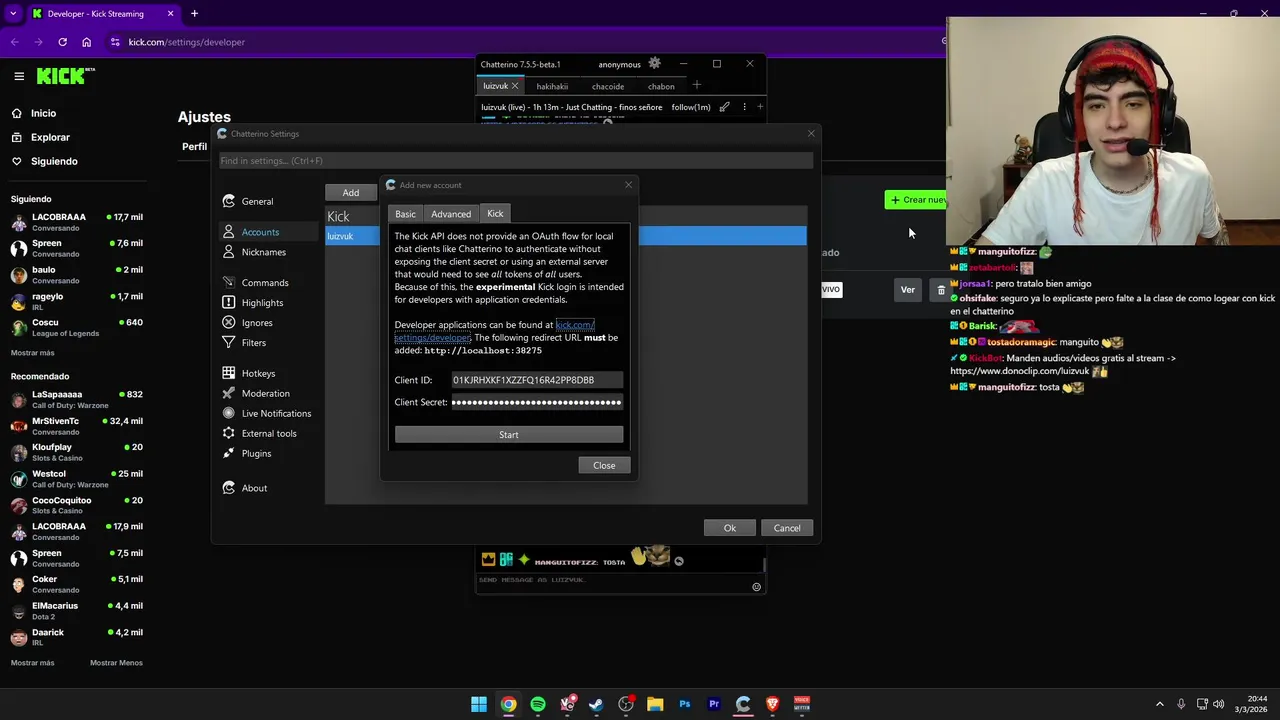Open Explorar in Kick sidebar
Viewport: 1280px width, 720px height.
[x=50, y=137]
